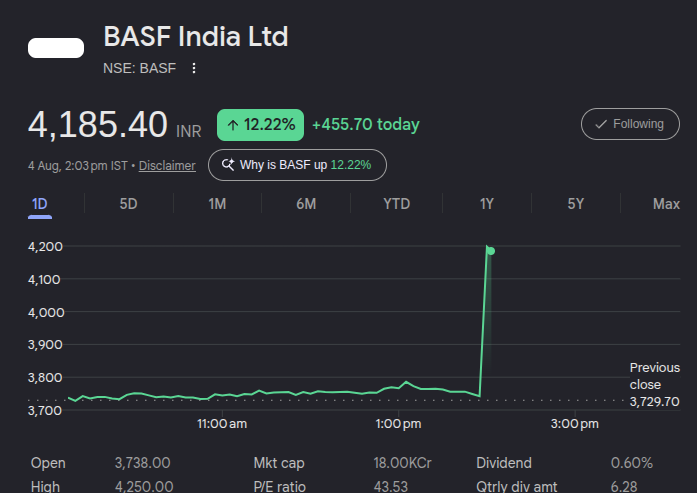Click the search sparkle icon in Why is BASF up
Image resolution: width=697 pixels, height=493 pixels.
pyautogui.click(x=228, y=165)
